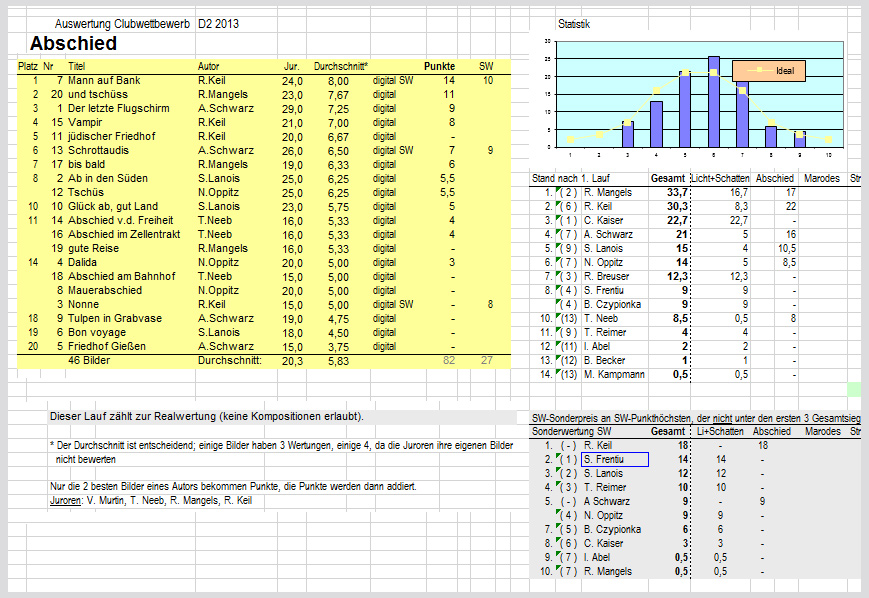Screen dimensions: 869x598
Task: Click the tallest bar in the Statistik chart
Action: tap(714, 101)
